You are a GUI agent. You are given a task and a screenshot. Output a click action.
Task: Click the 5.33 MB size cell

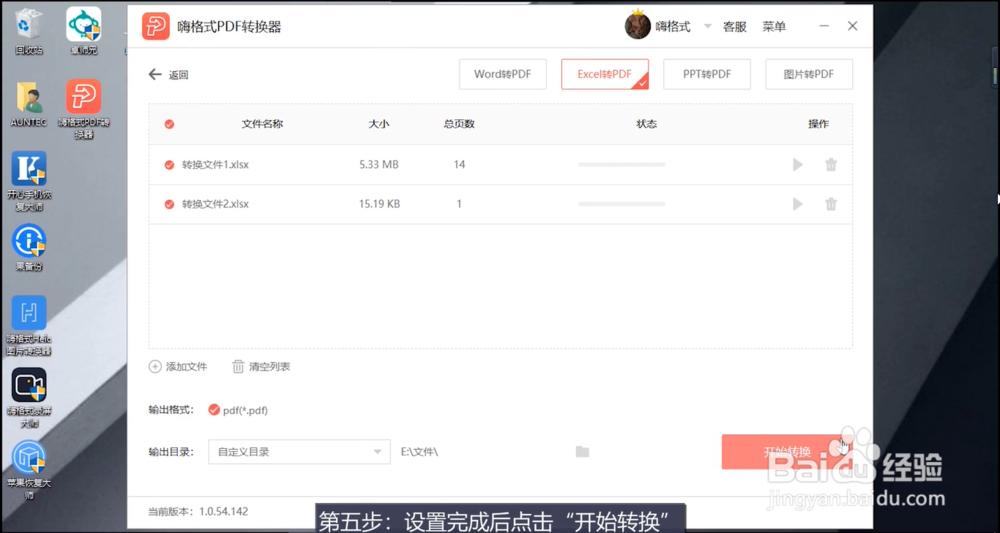[x=379, y=164]
